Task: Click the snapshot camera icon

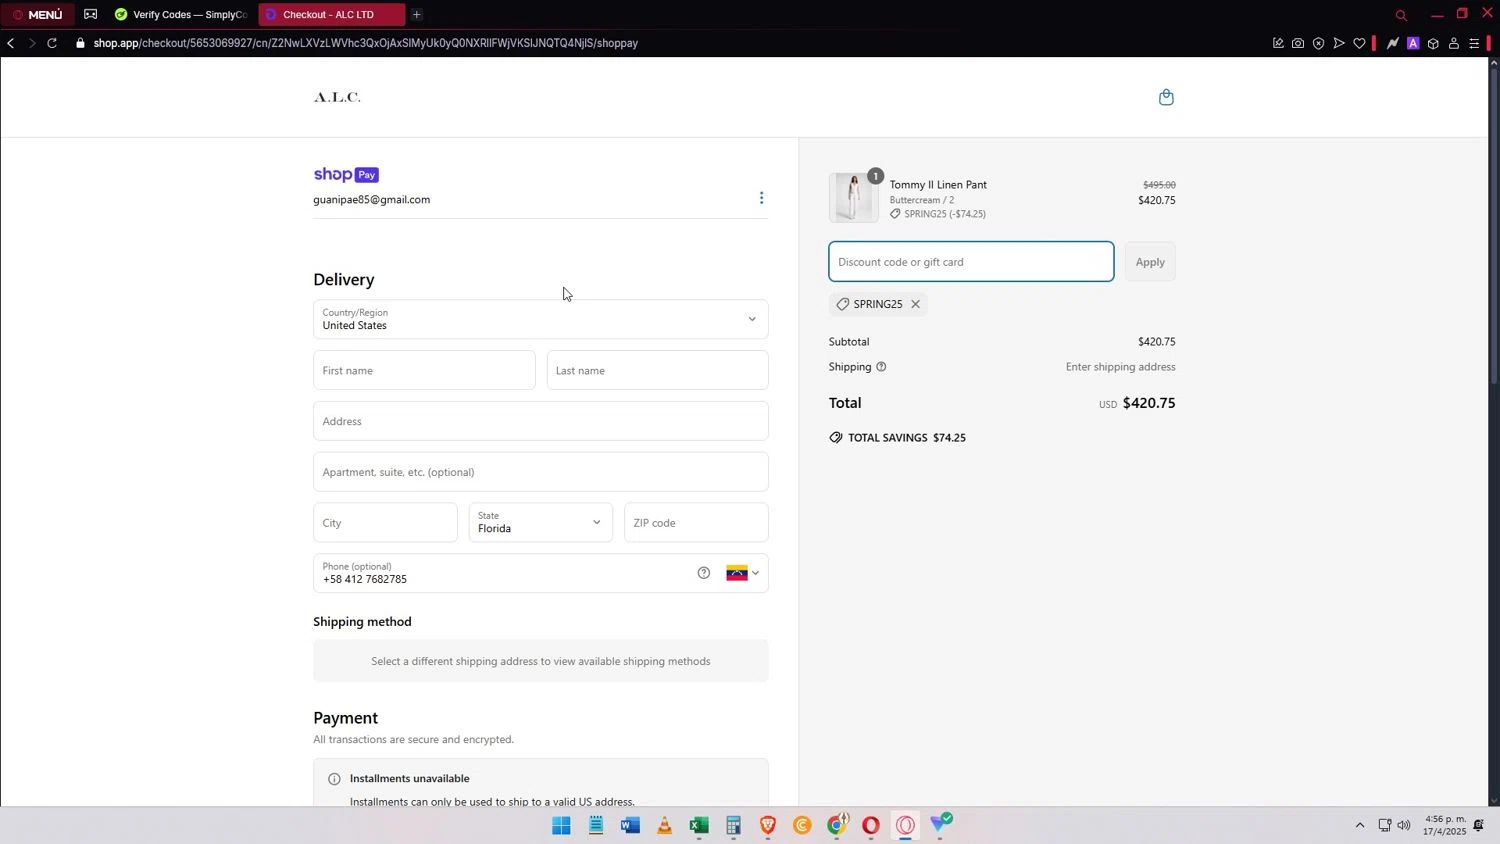Action: [1298, 43]
